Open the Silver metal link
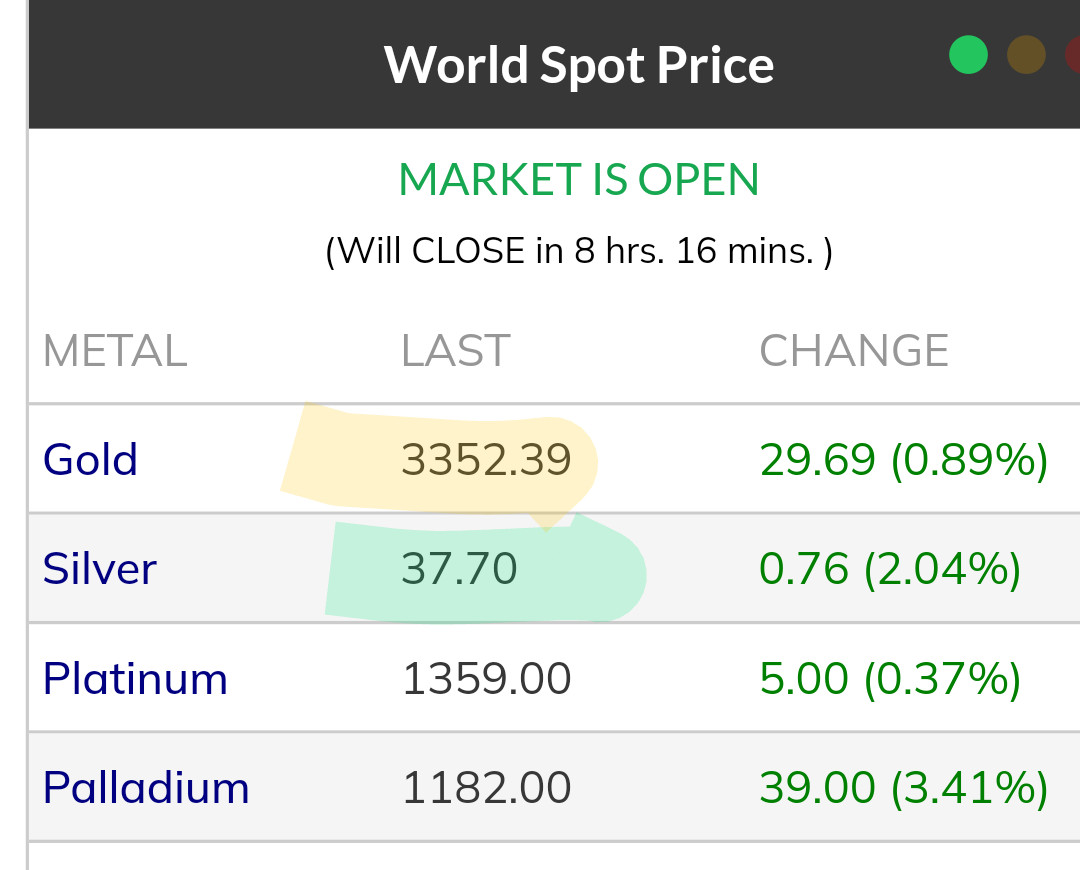Image resolution: width=1080 pixels, height=870 pixels. (x=99, y=569)
